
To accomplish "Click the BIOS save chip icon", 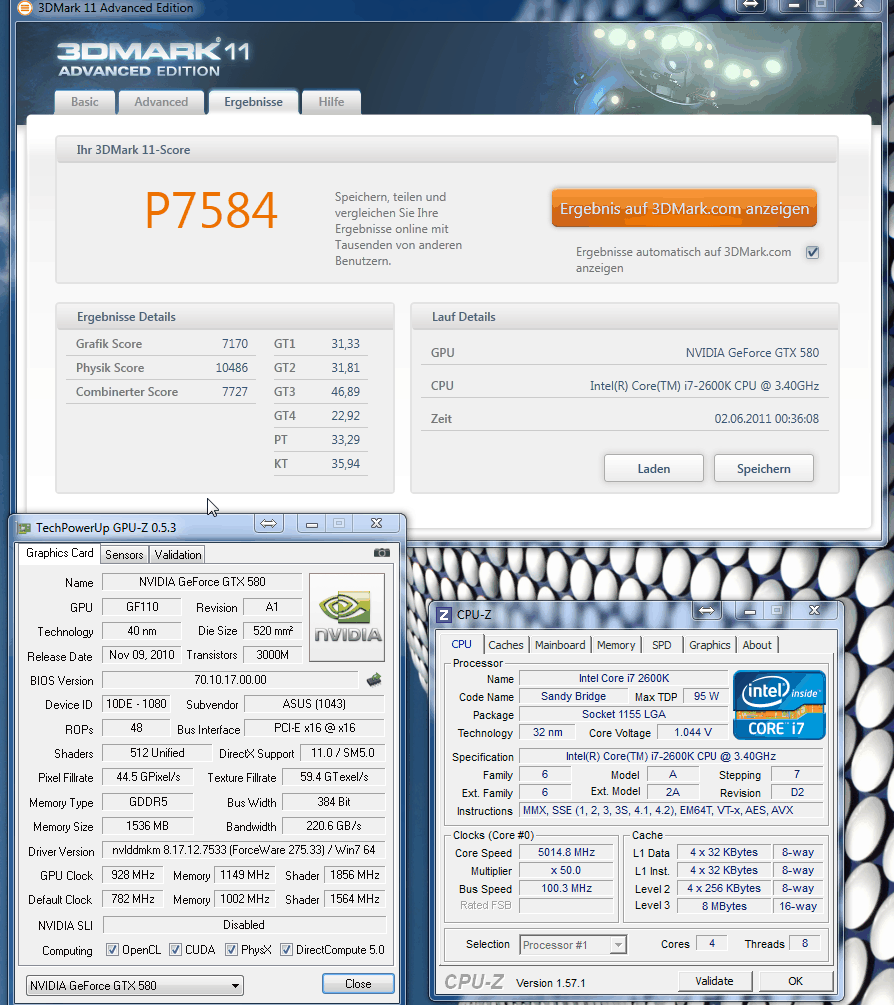I will 374,680.
